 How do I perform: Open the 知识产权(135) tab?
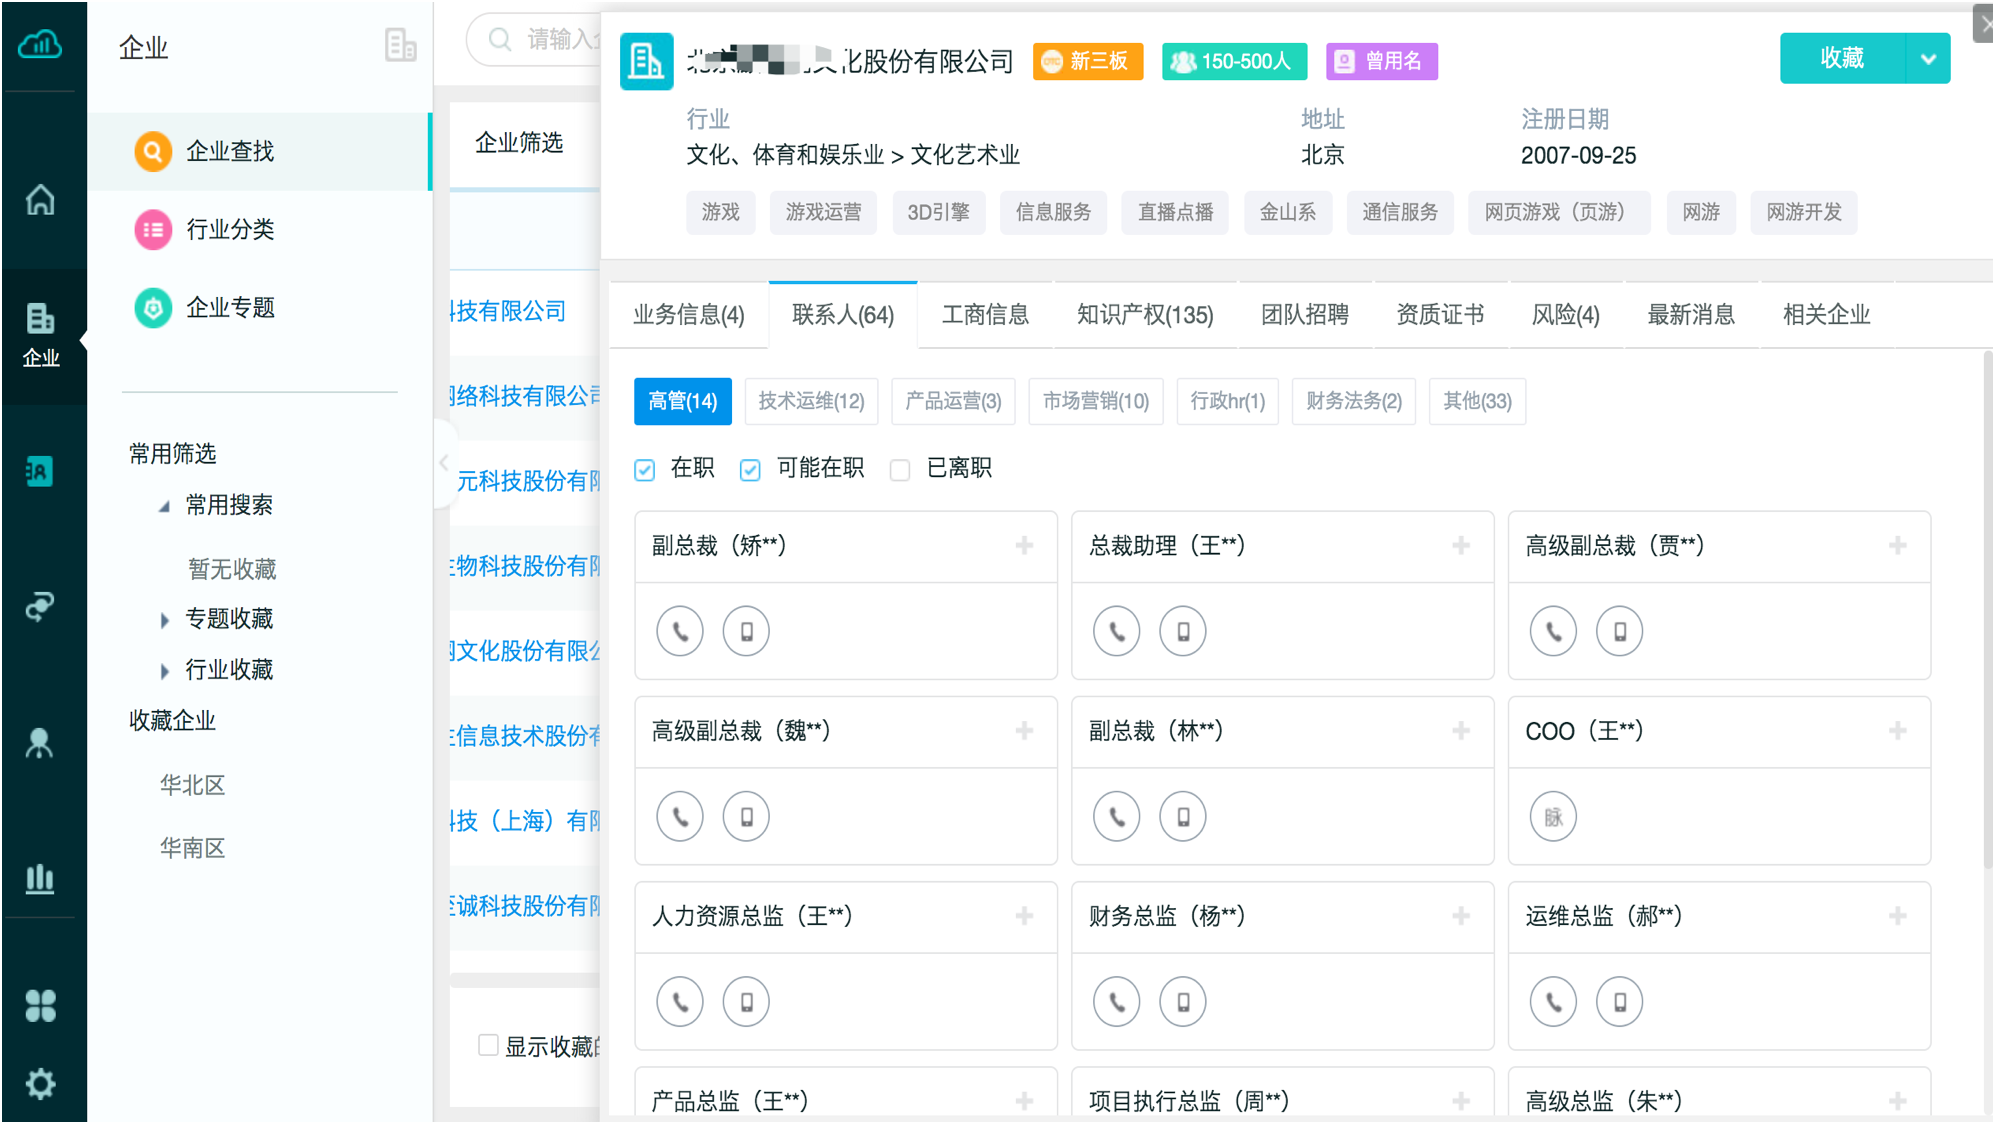point(1145,315)
